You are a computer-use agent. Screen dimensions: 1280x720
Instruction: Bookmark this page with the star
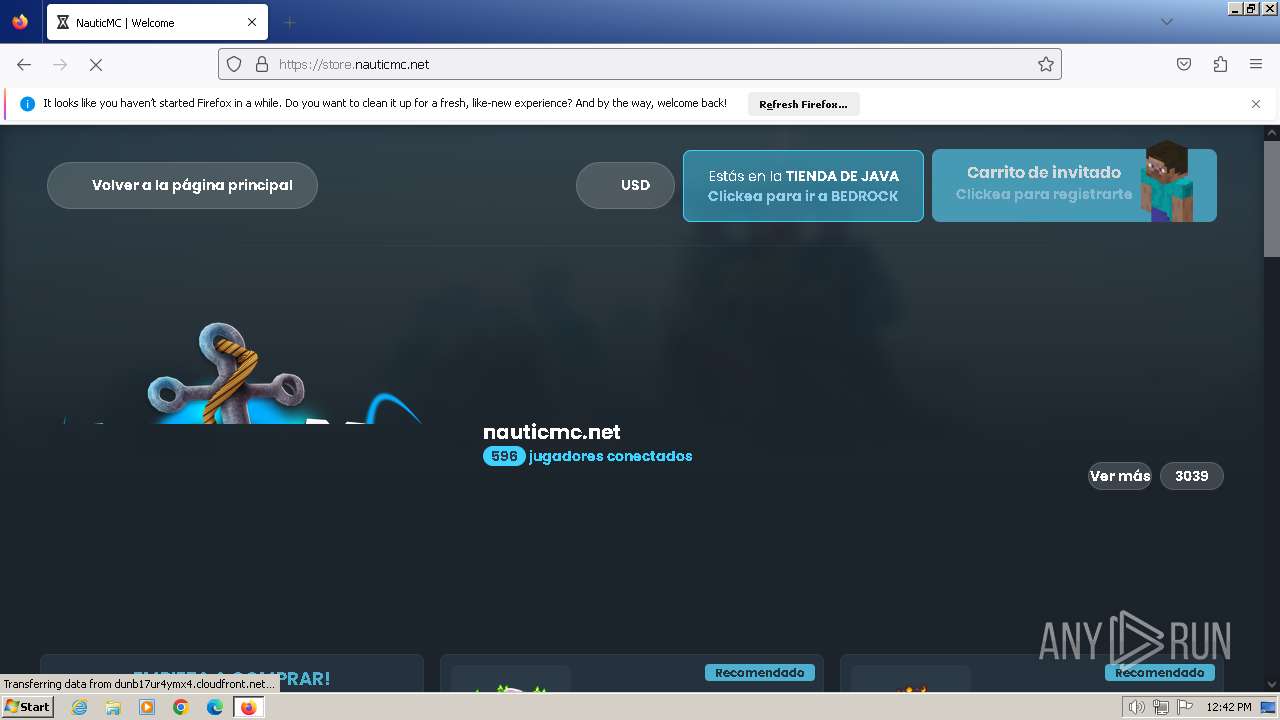[1046, 64]
